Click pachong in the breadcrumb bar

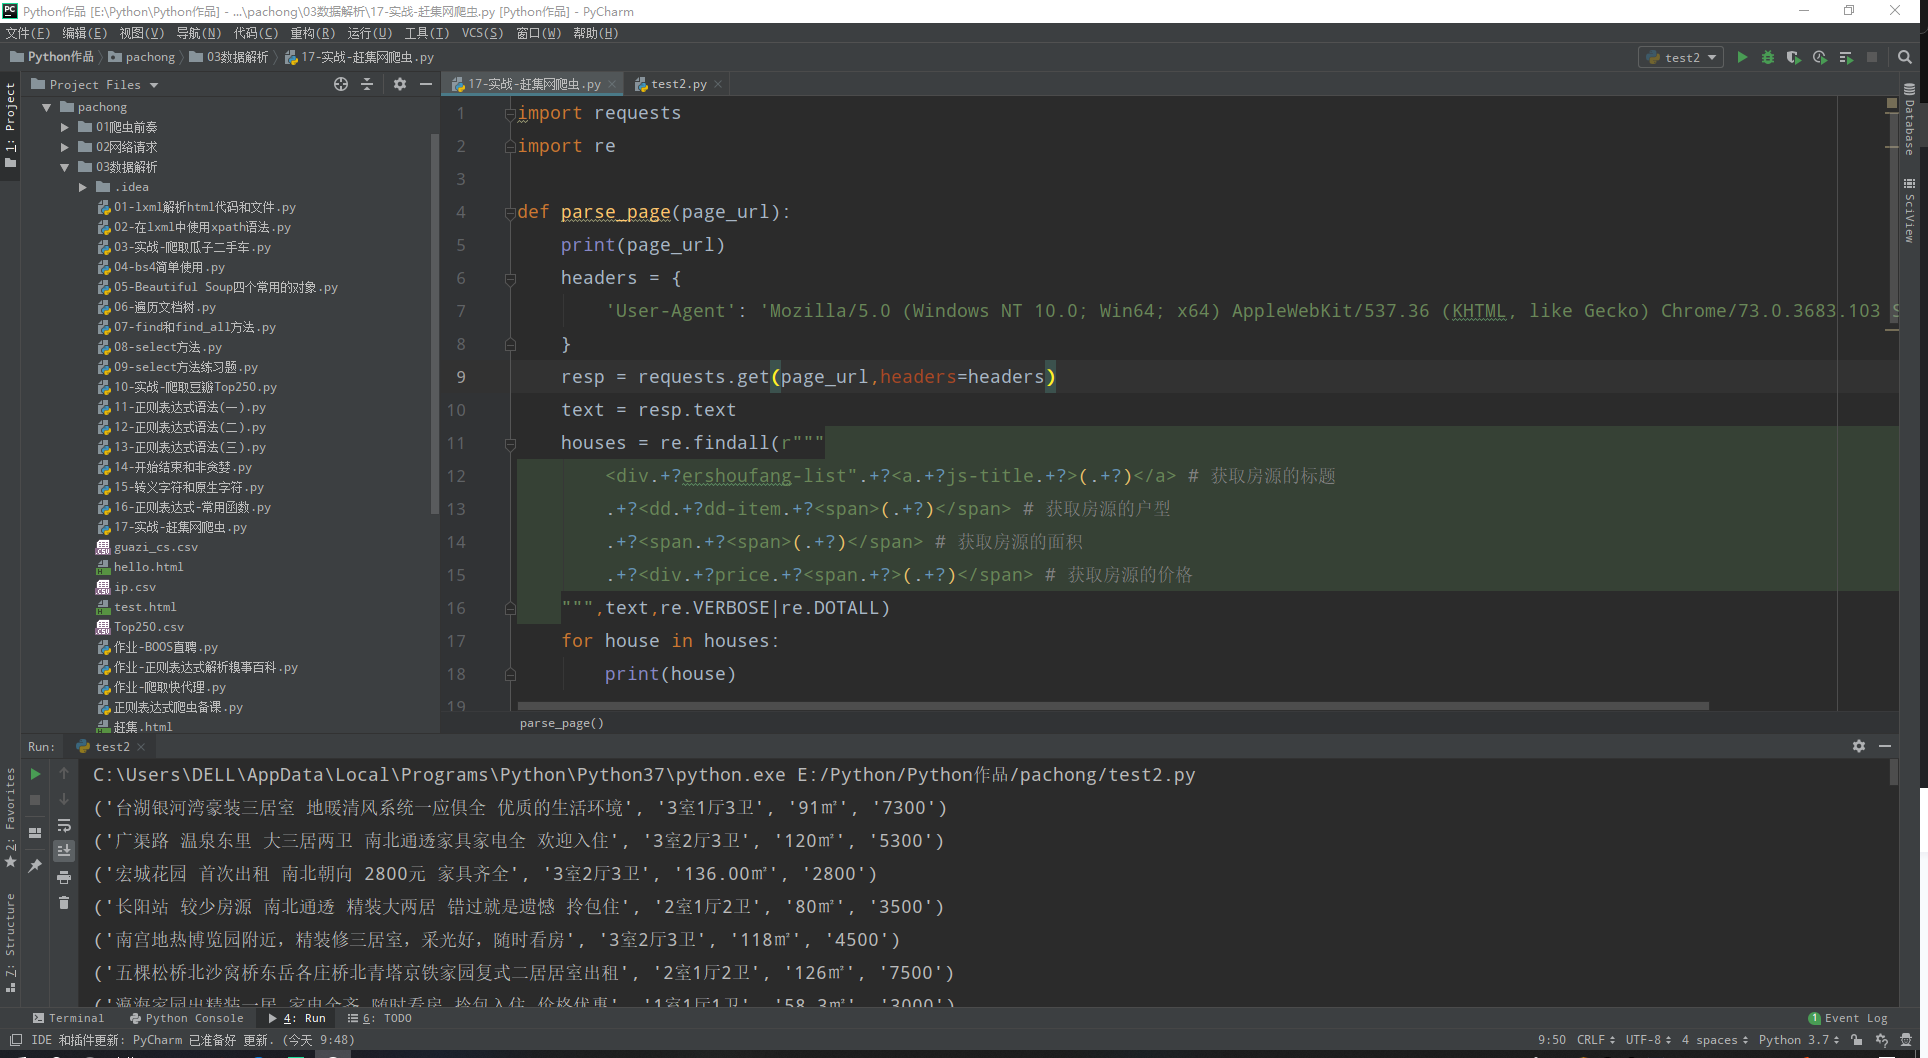(x=141, y=57)
